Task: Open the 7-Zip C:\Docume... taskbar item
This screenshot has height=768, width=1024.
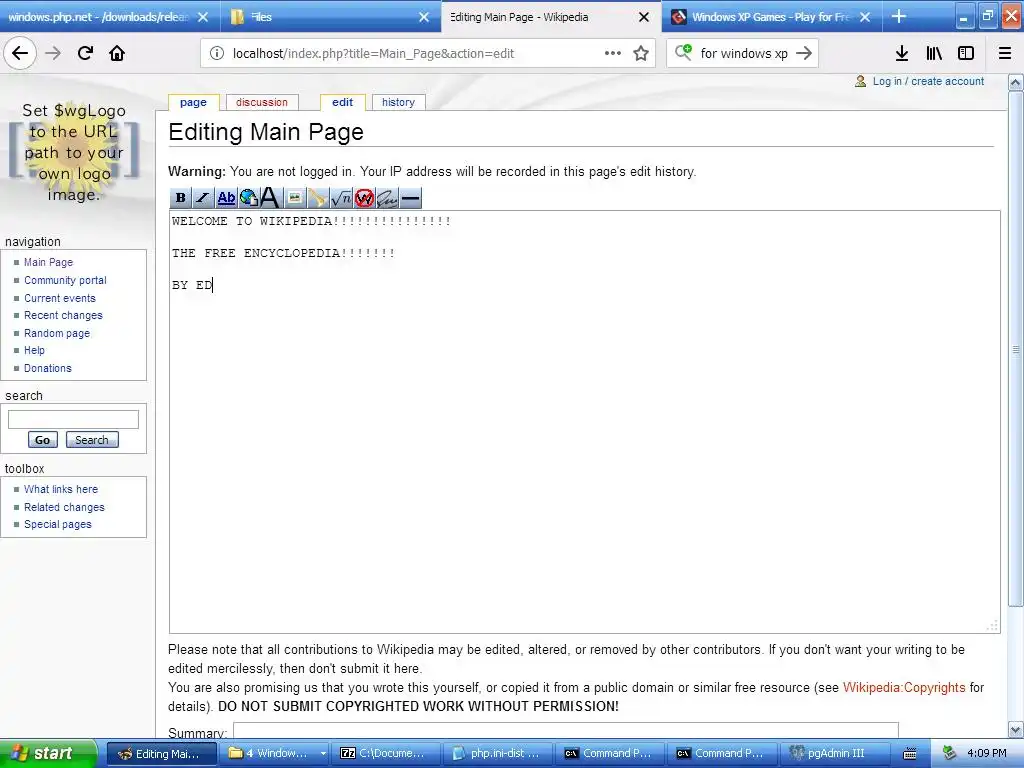Action: (x=385, y=754)
